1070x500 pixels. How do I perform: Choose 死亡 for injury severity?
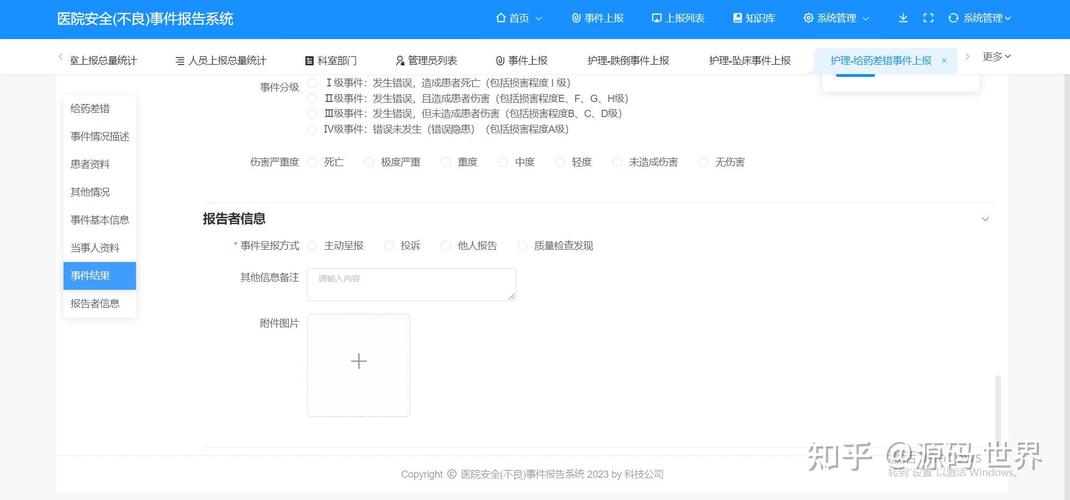[313, 162]
